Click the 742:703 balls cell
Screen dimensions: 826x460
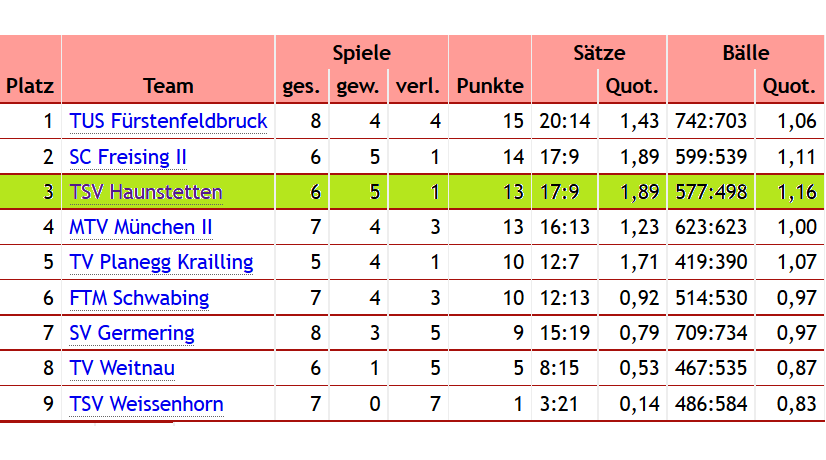point(711,121)
